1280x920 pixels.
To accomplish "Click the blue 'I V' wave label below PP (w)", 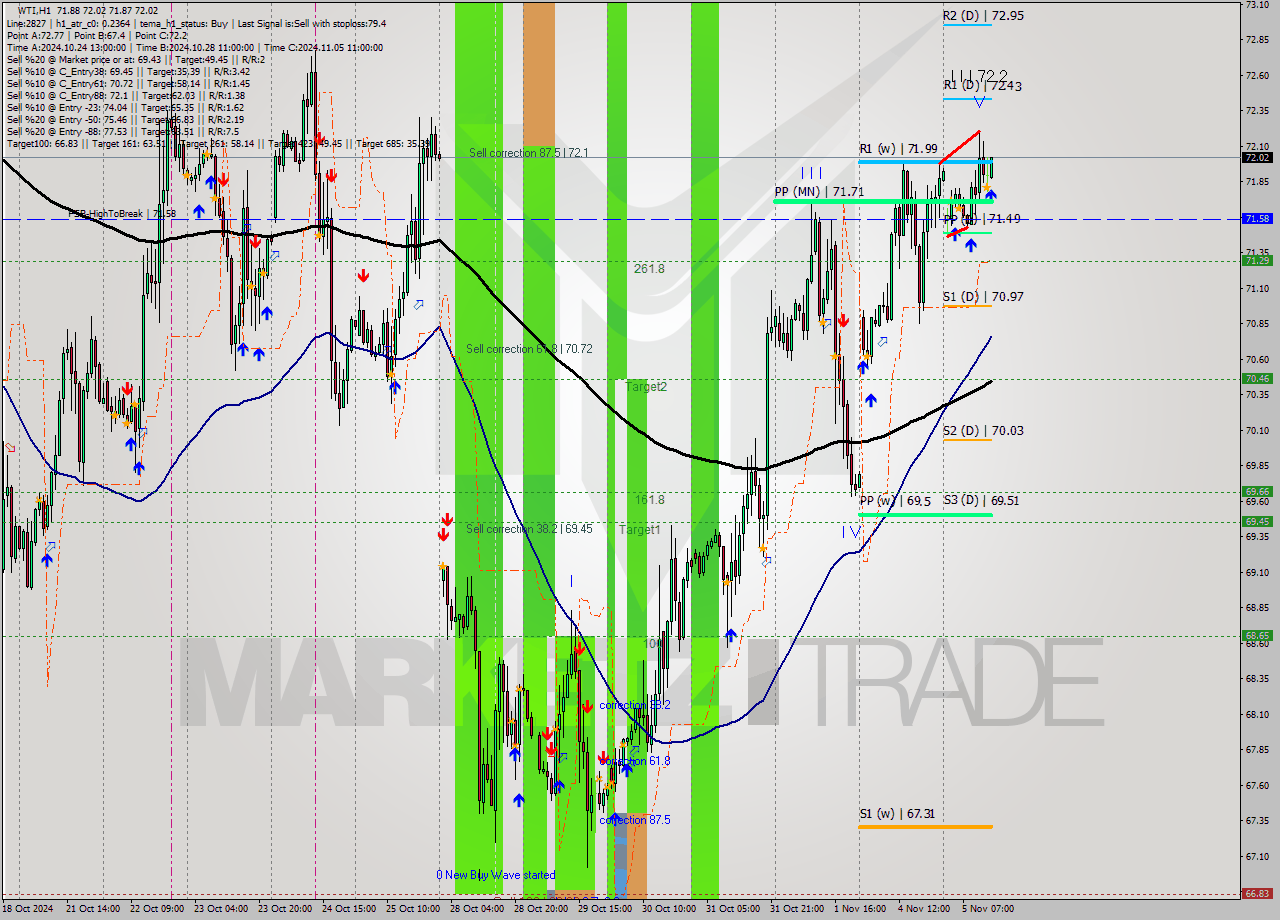I will pyautogui.click(x=851, y=531).
